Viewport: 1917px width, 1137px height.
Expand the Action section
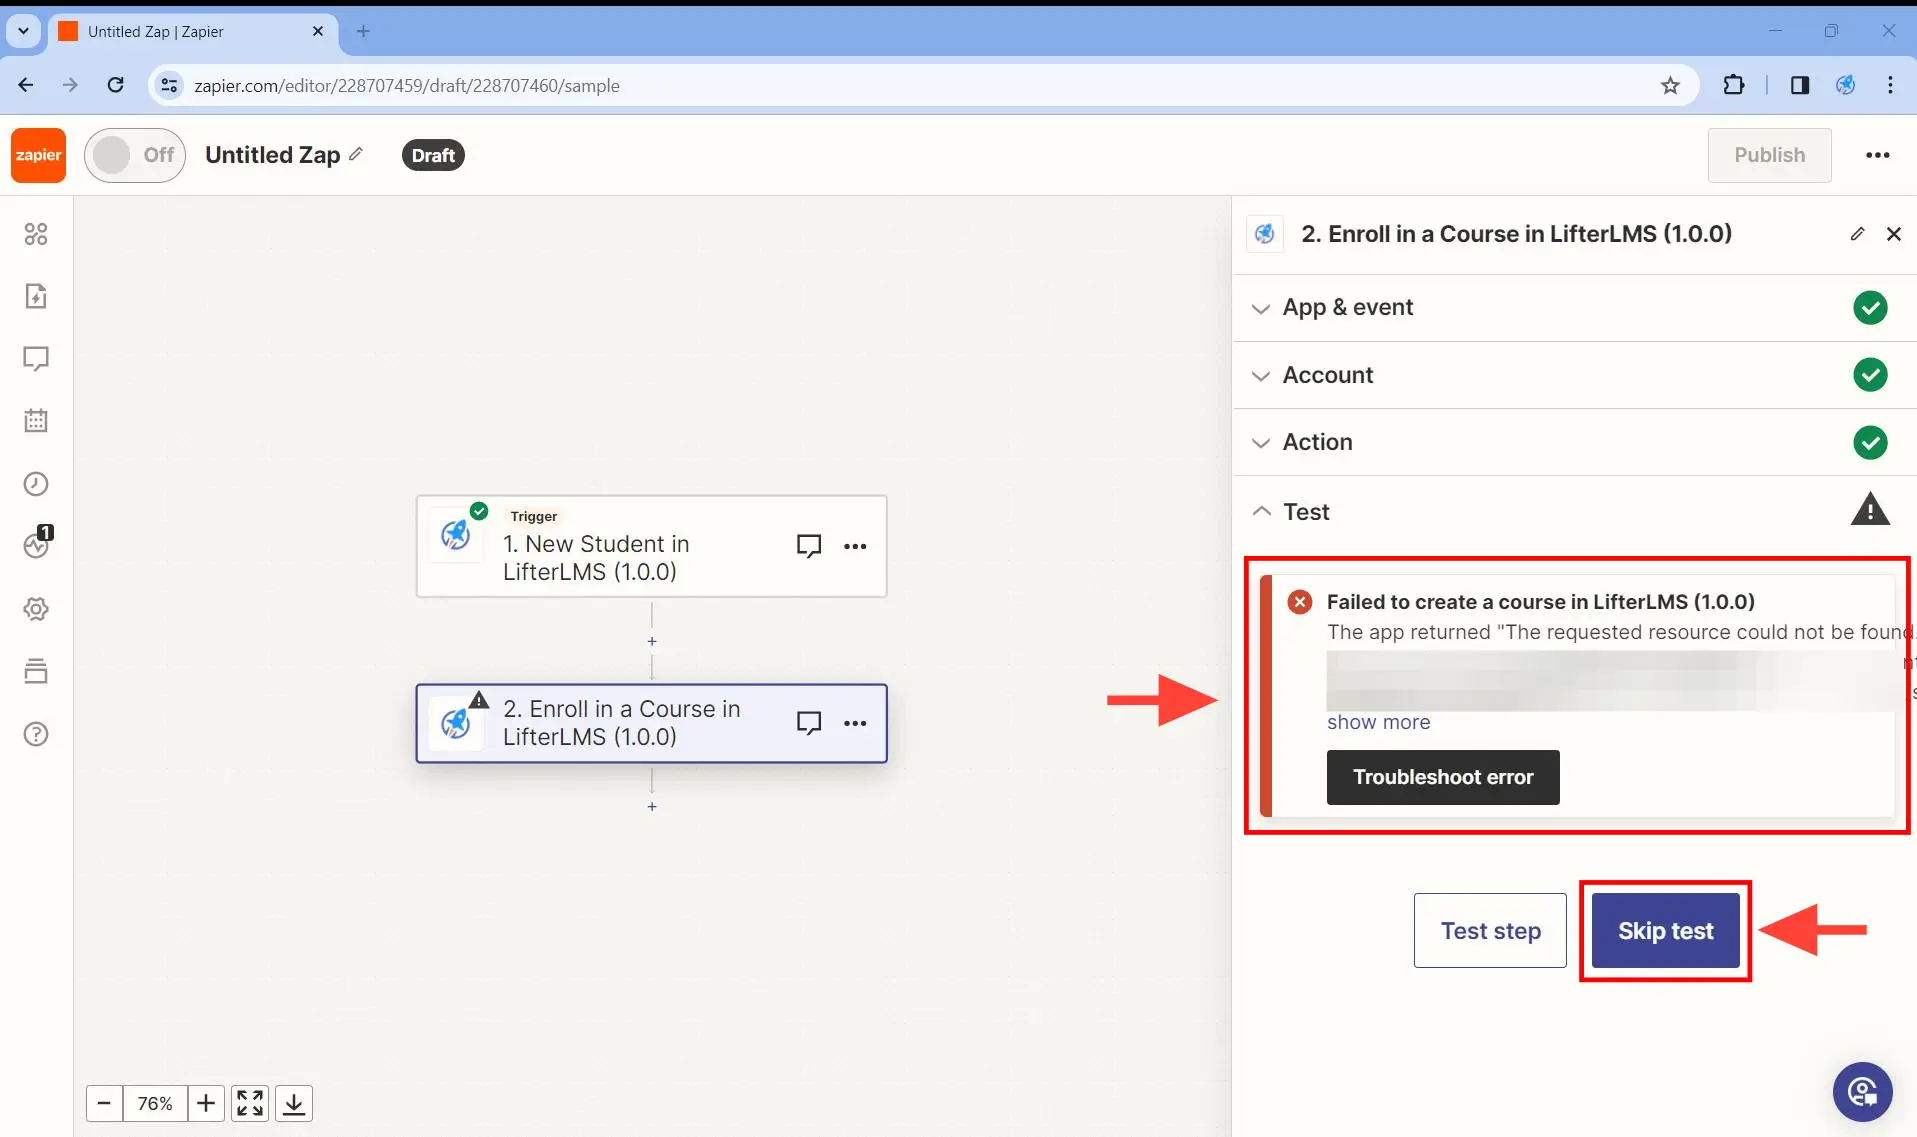pos(1574,442)
